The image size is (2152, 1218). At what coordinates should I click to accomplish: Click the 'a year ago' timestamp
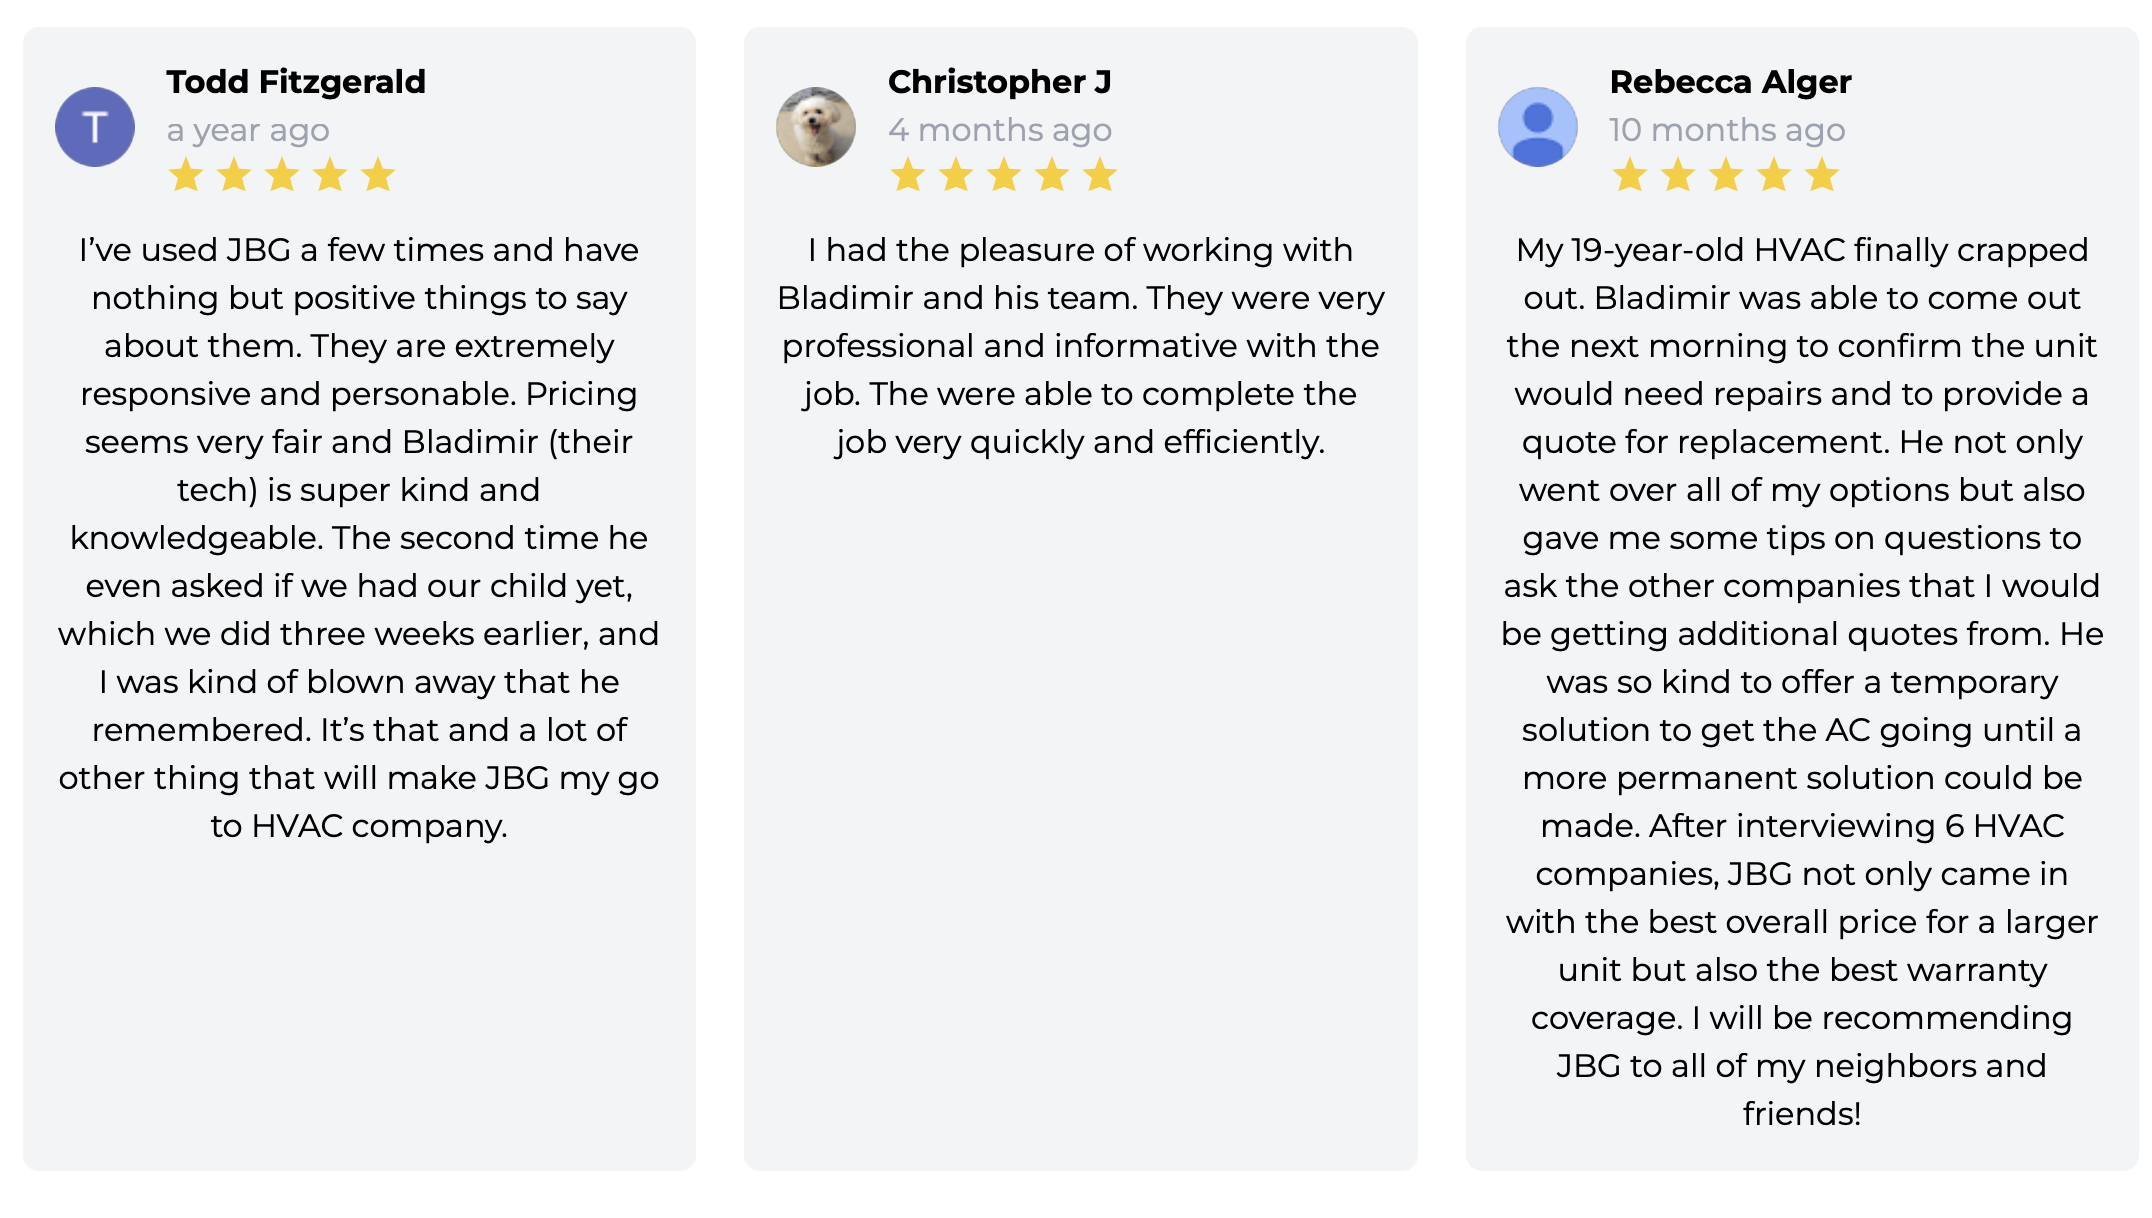pyautogui.click(x=248, y=130)
